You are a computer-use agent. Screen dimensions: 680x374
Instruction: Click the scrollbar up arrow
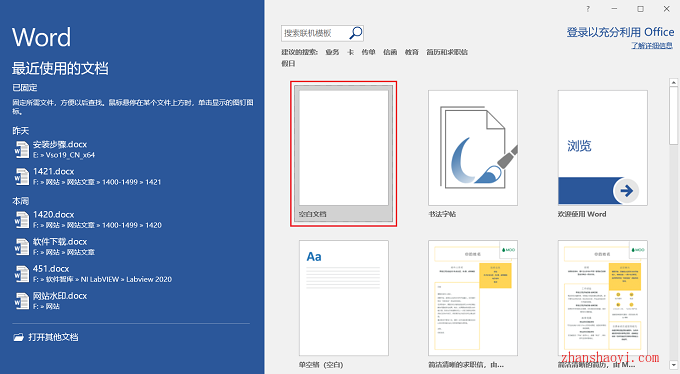coord(673,82)
